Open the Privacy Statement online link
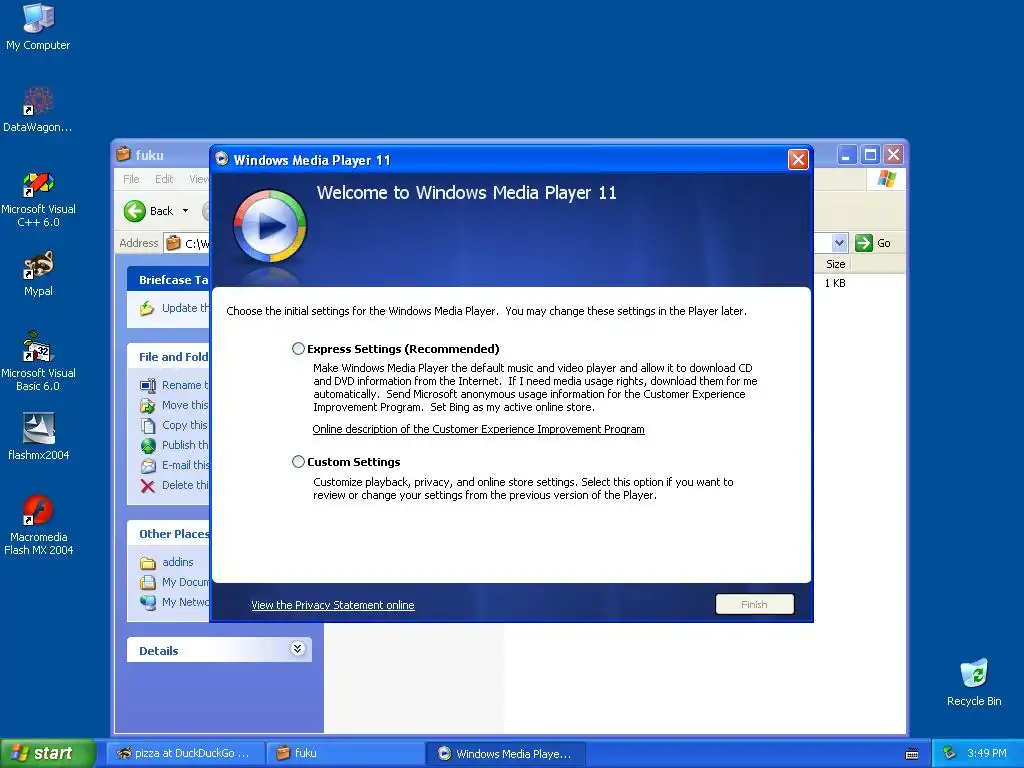This screenshot has width=1024, height=768. click(x=332, y=605)
